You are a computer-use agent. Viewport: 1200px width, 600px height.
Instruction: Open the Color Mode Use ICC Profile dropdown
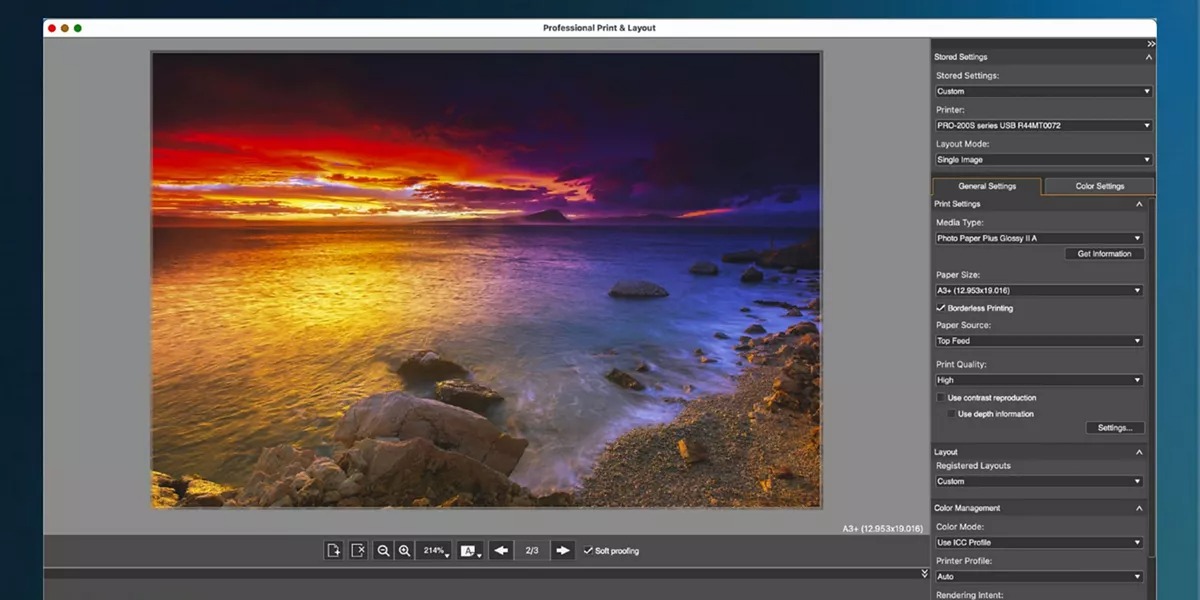coord(1039,542)
